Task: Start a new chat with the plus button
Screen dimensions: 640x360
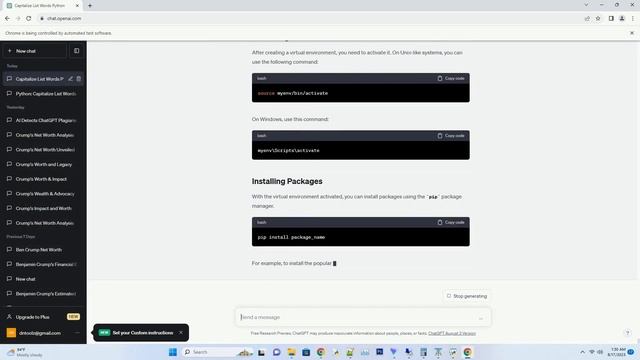Action: [x=35, y=51]
